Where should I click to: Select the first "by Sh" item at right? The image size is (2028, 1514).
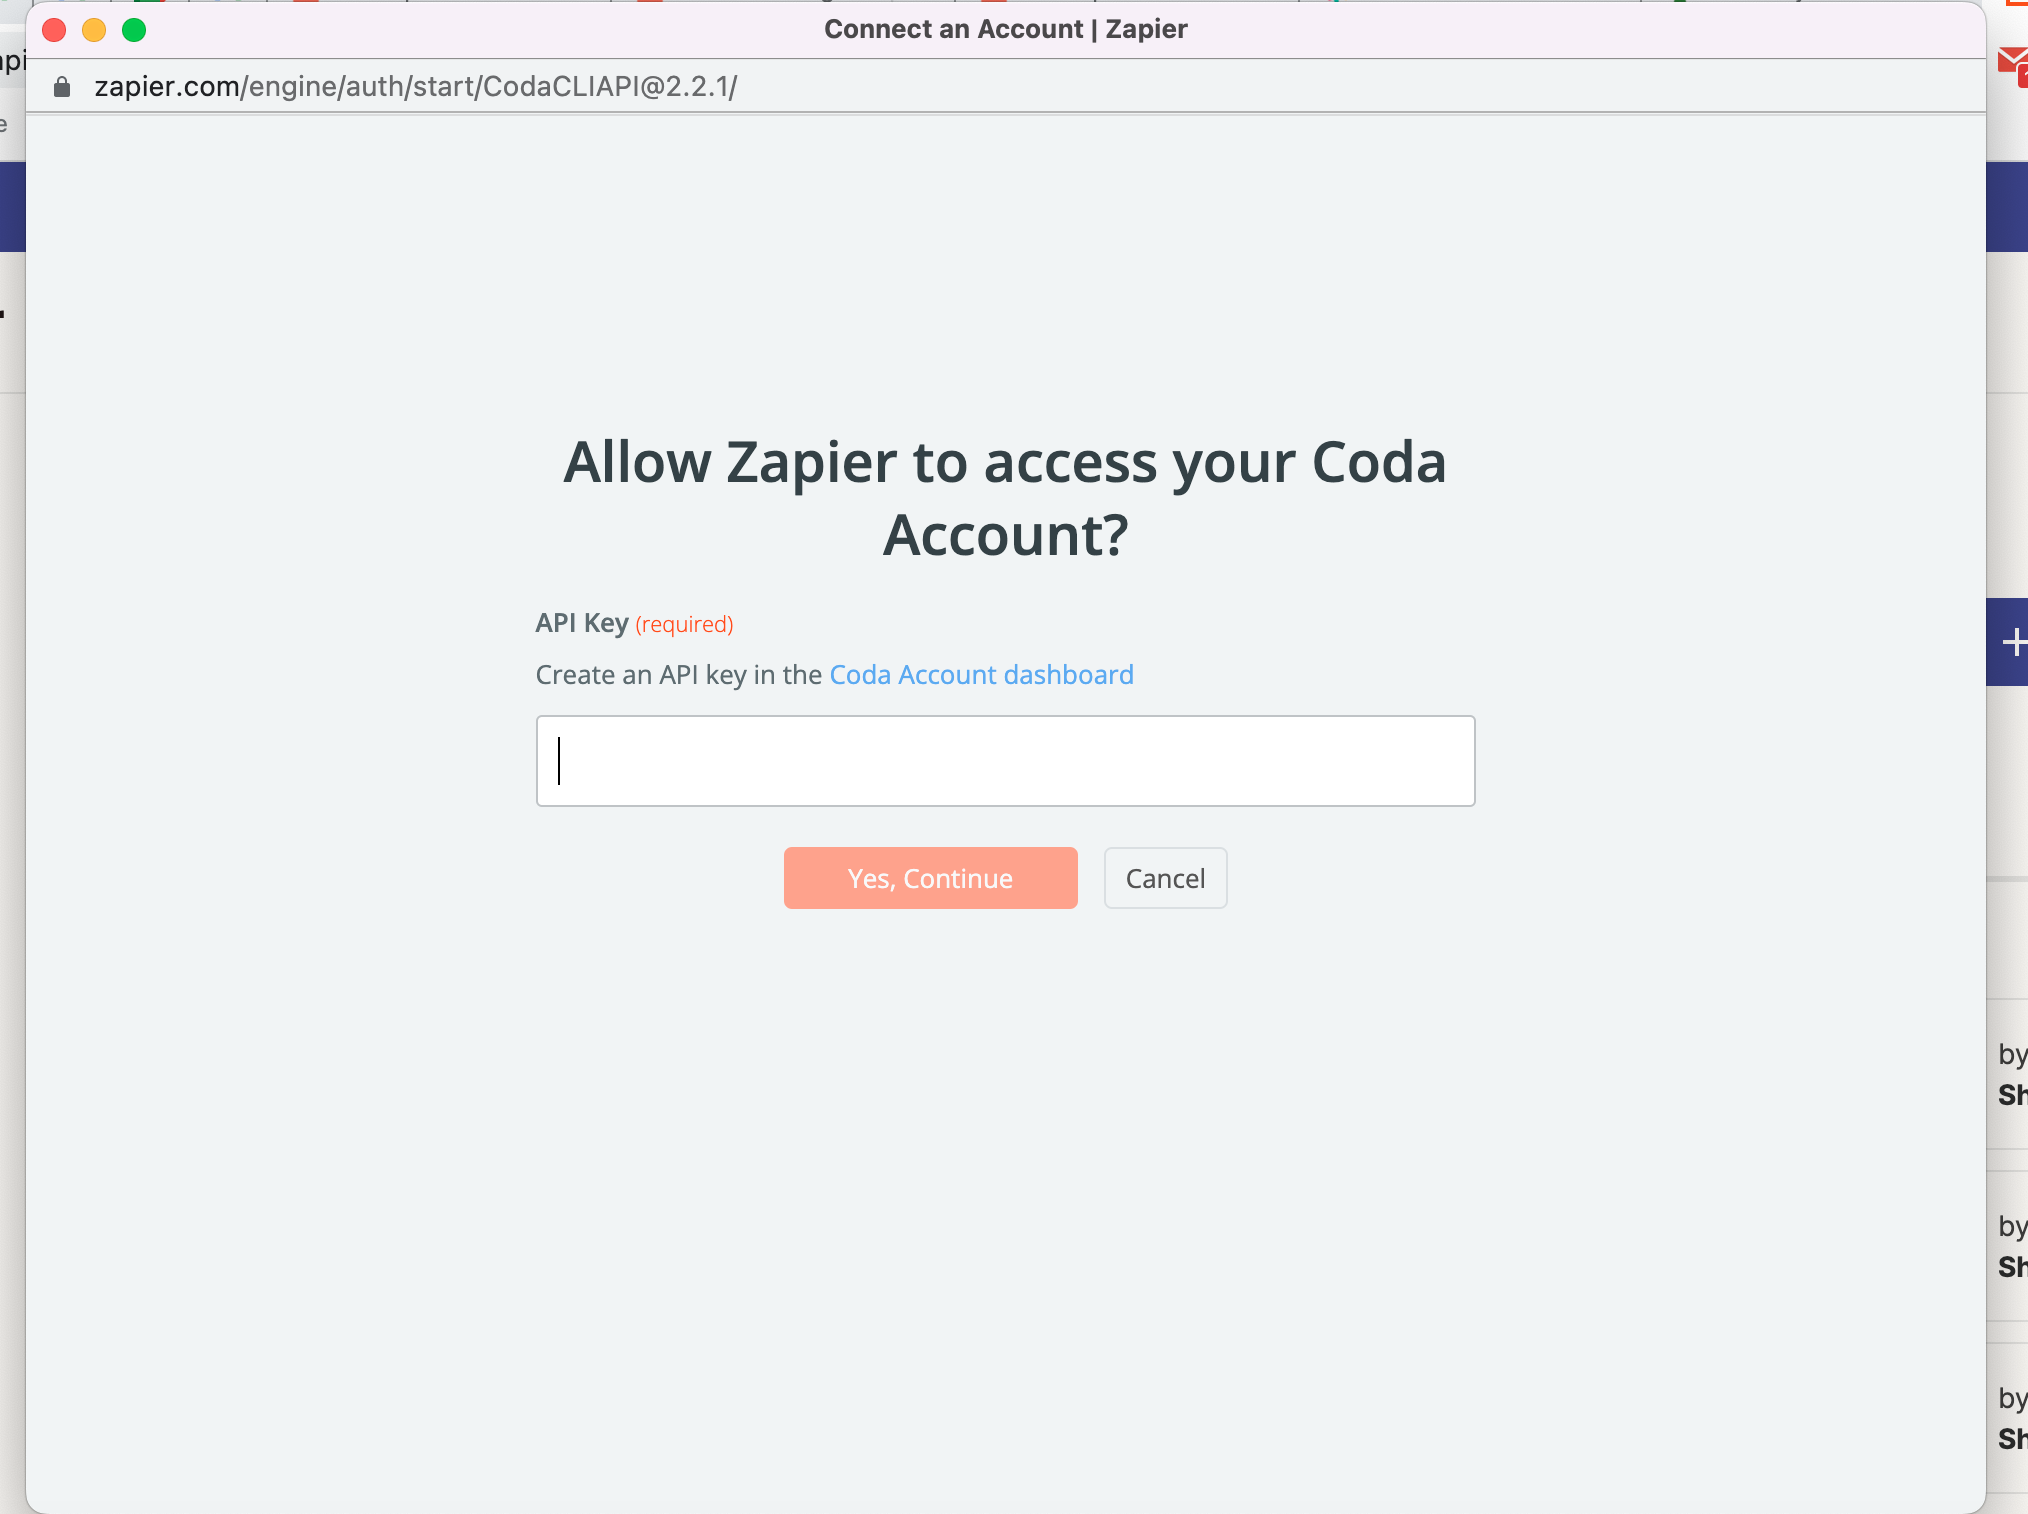click(x=2011, y=1075)
